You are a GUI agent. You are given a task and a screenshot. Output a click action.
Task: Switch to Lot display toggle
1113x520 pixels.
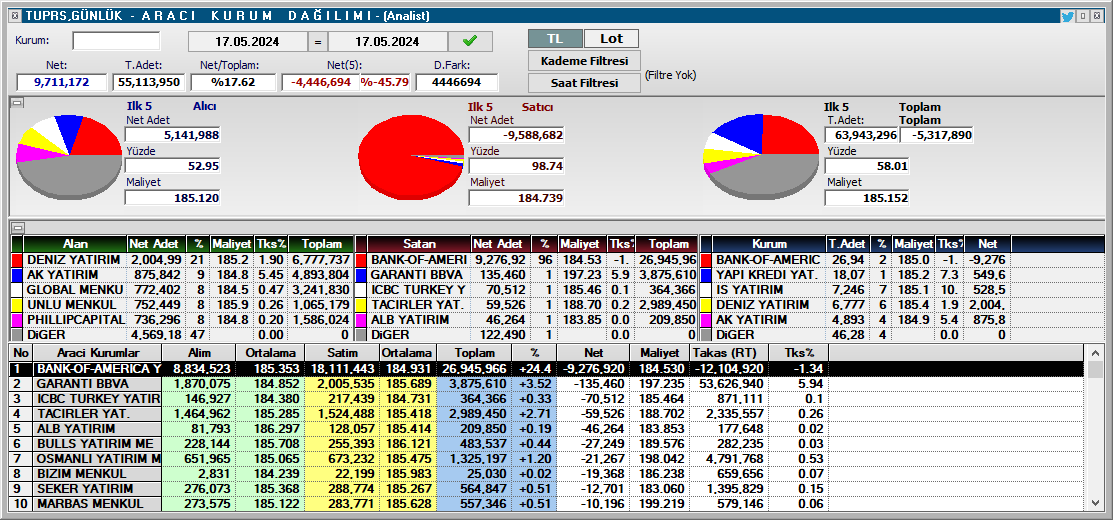click(x=611, y=39)
